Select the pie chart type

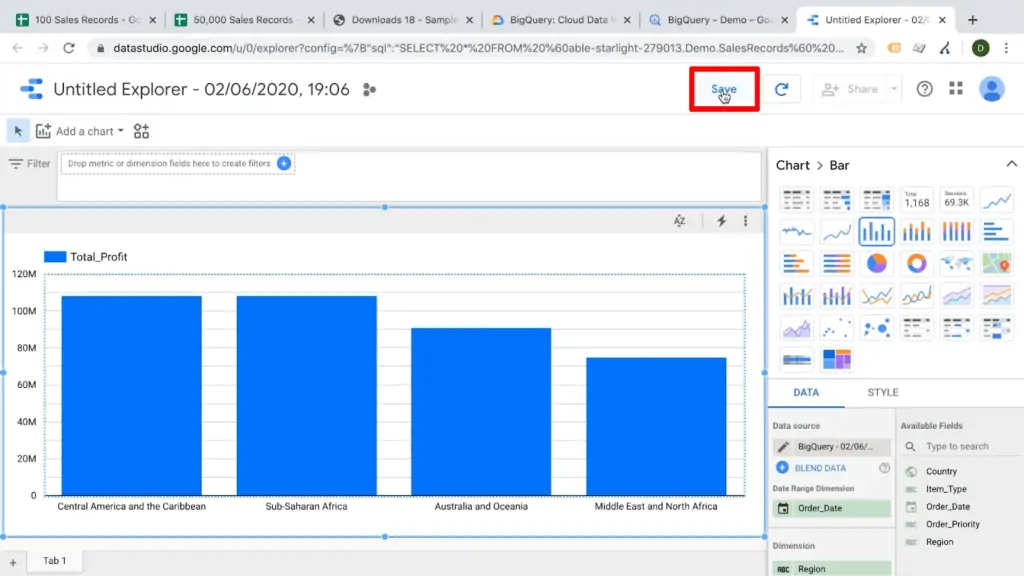coord(877,263)
